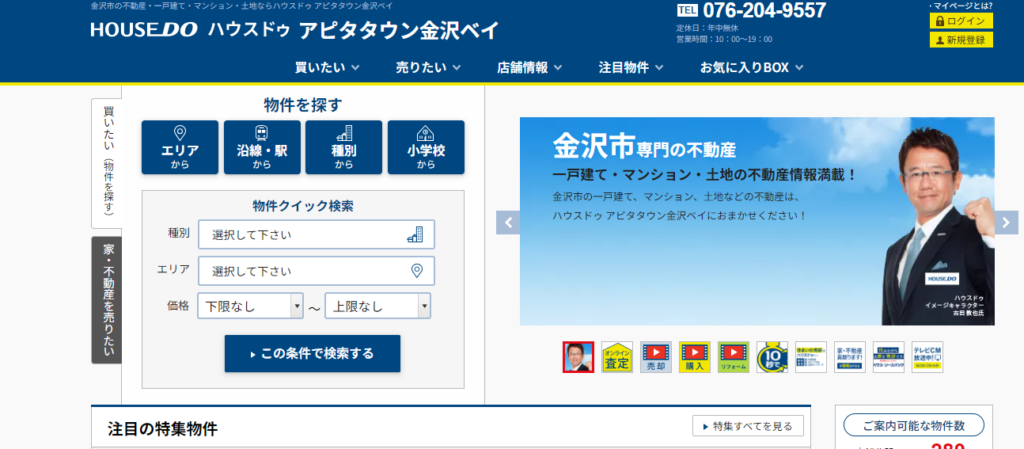Click the ログイン button
Viewport: 1024px width, 449px height.
click(x=961, y=21)
